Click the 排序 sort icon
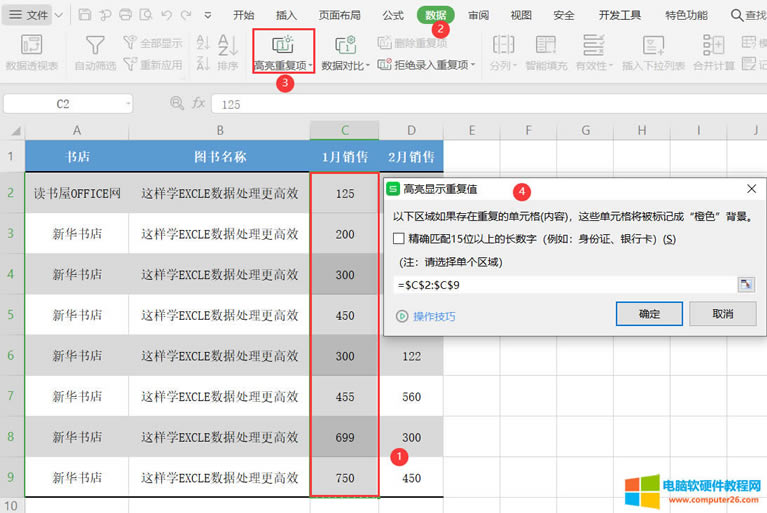Image resolution: width=767 pixels, height=513 pixels. [228, 45]
